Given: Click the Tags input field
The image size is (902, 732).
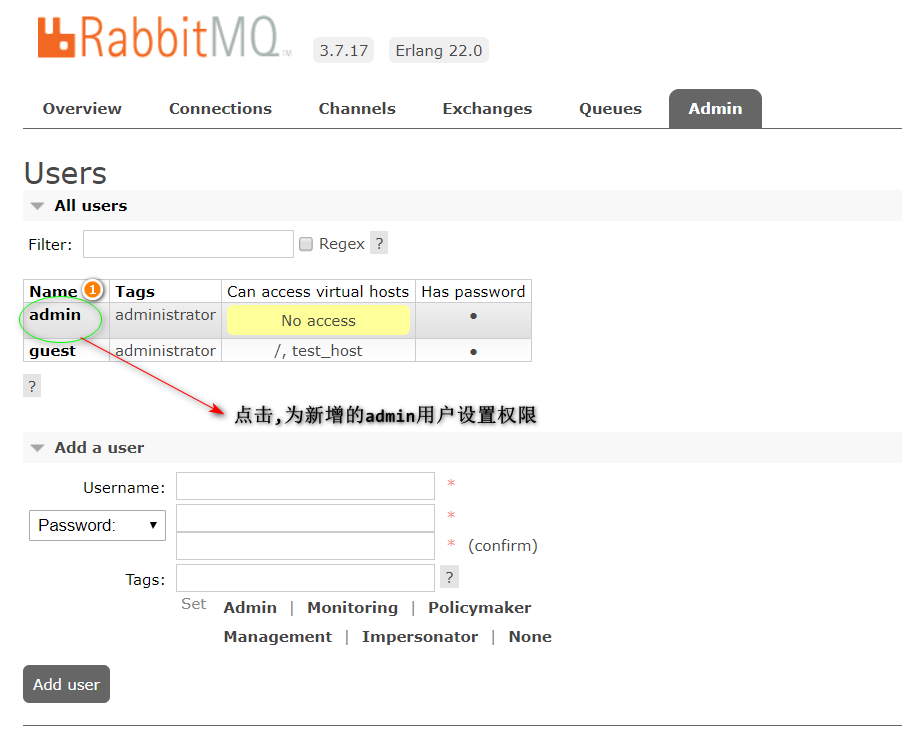Looking at the screenshot, I should pos(305,578).
